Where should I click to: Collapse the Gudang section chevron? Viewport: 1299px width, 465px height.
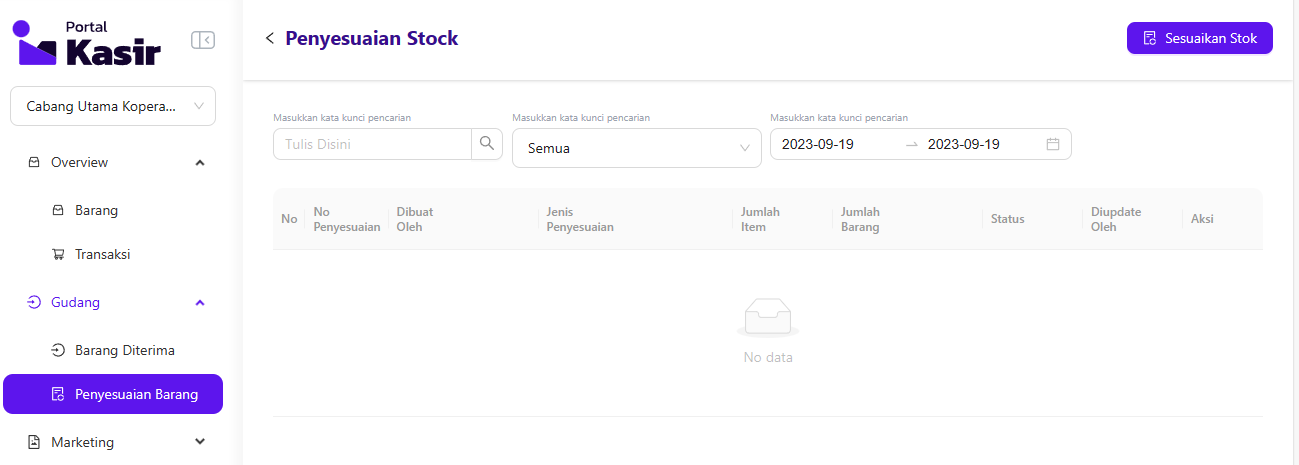coord(200,302)
